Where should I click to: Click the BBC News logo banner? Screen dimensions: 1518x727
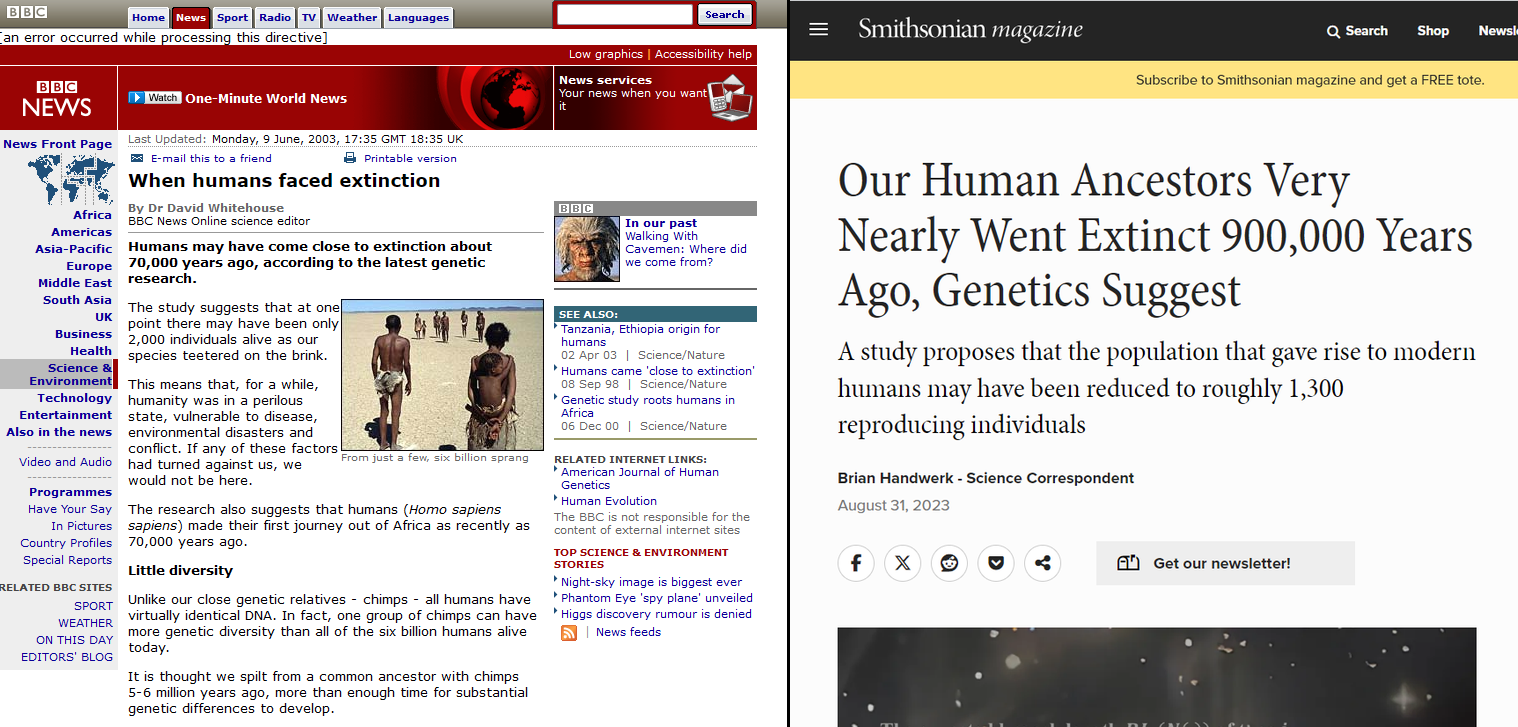tap(58, 98)
